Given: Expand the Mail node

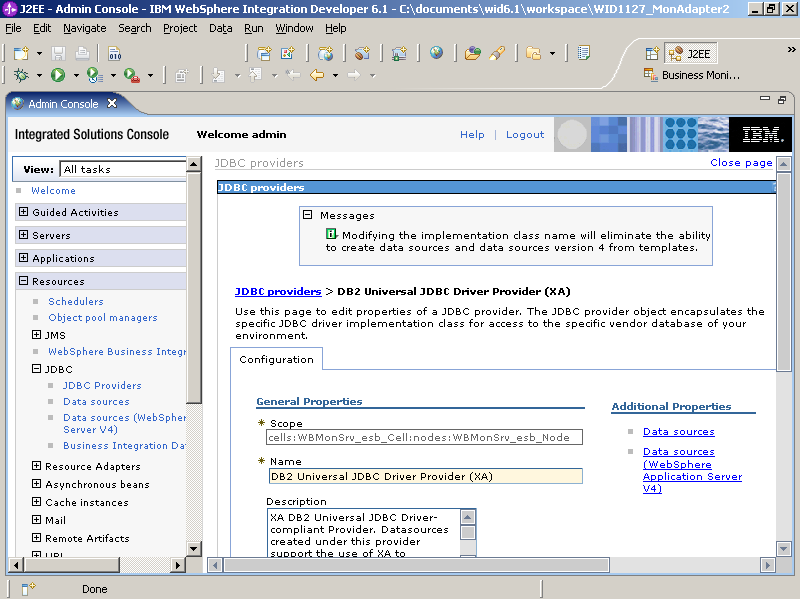Looking at the screenshot, I should [x=36, y=519].
